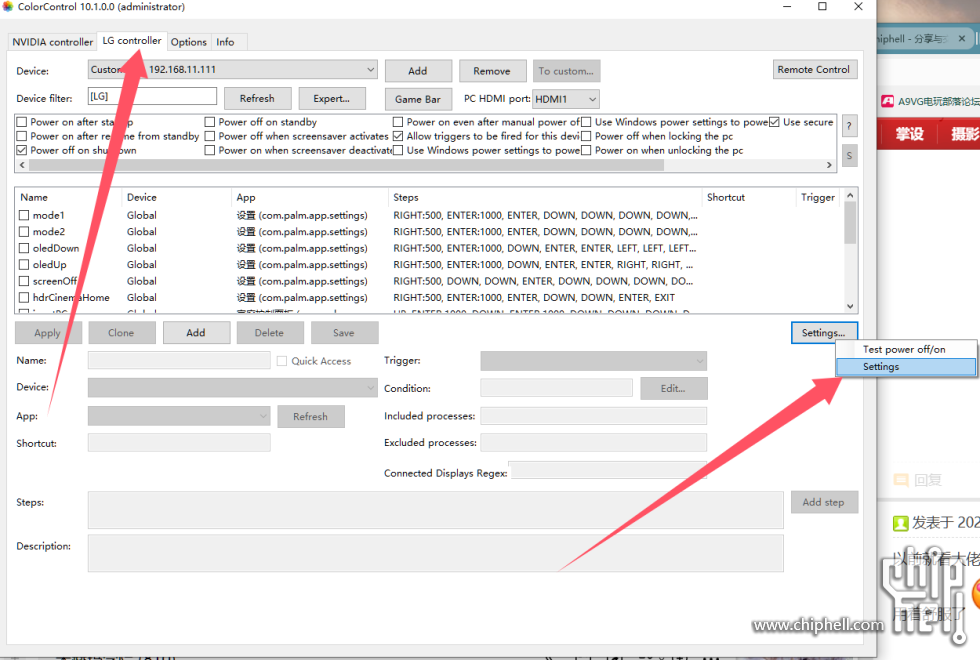980x660 pixels.
Task: Open the preset Device dropdown above App
Action: (x=232, y=388)
